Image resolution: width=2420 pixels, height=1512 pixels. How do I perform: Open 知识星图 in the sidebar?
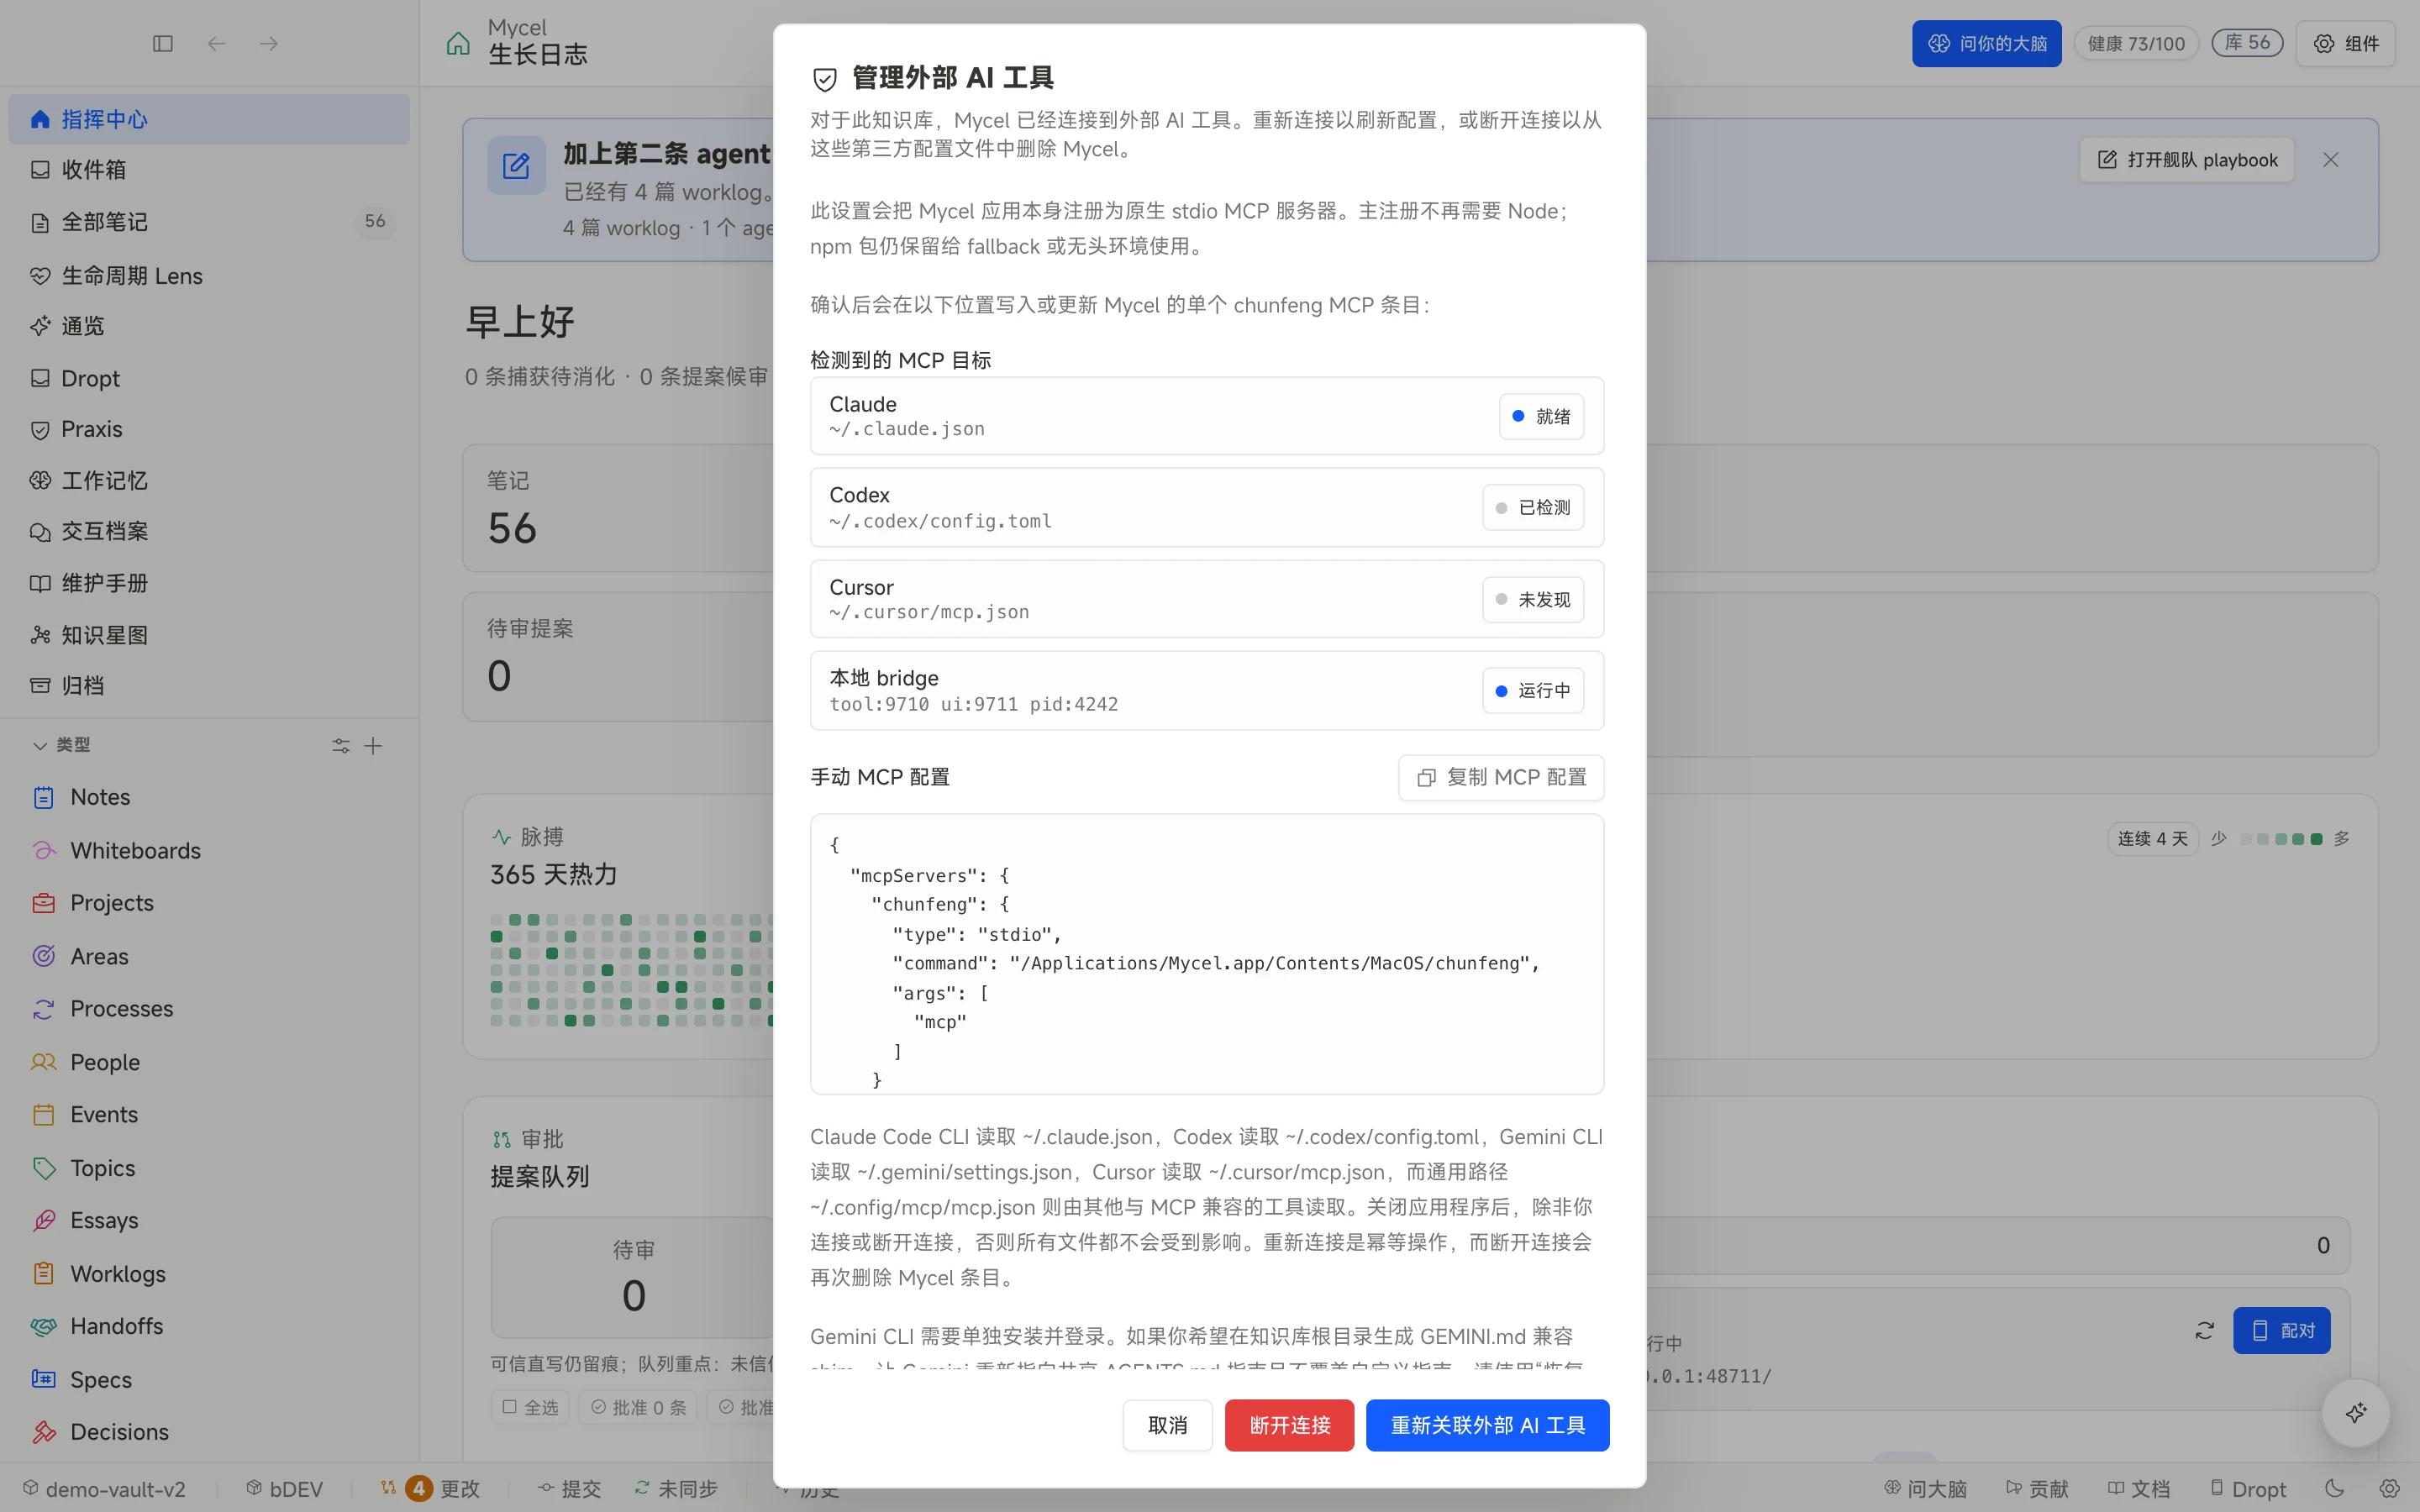click(x=209, y=635)
